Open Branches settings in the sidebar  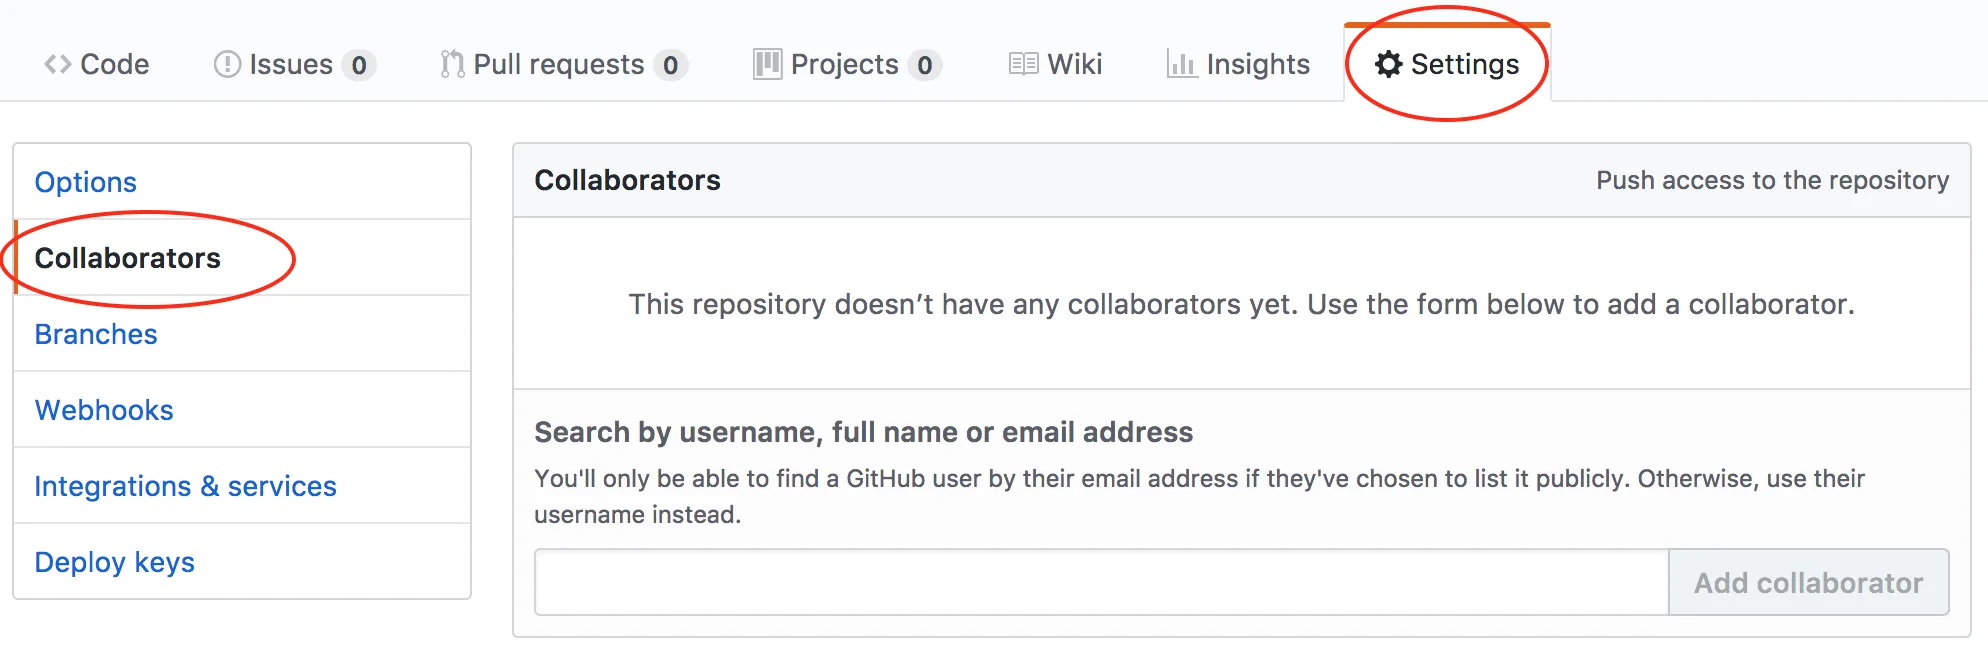click(x=96, y=334)
